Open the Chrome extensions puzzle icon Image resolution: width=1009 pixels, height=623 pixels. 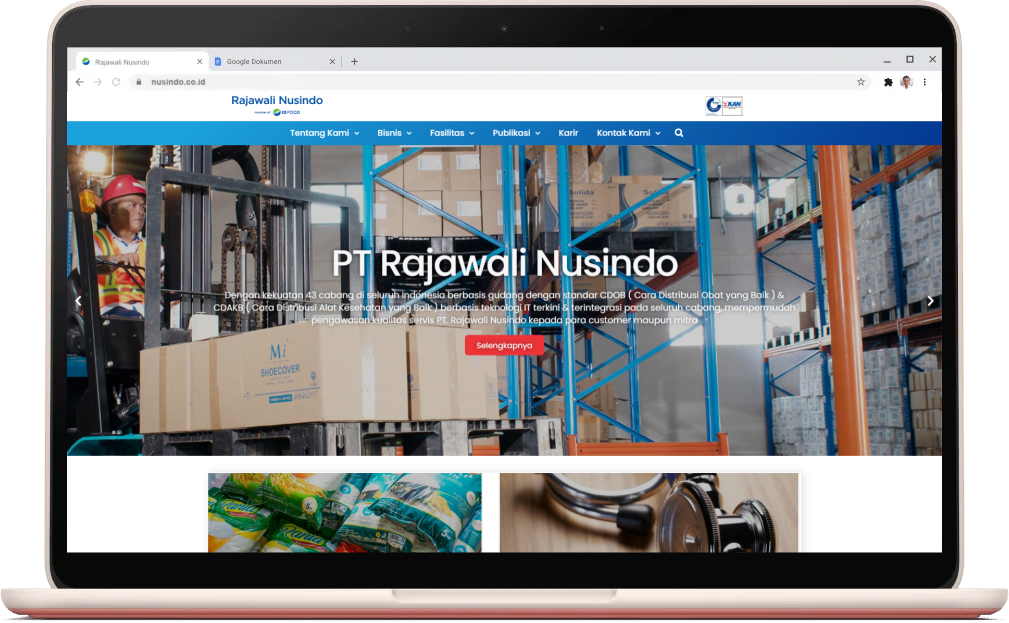(x=888, y=82)
